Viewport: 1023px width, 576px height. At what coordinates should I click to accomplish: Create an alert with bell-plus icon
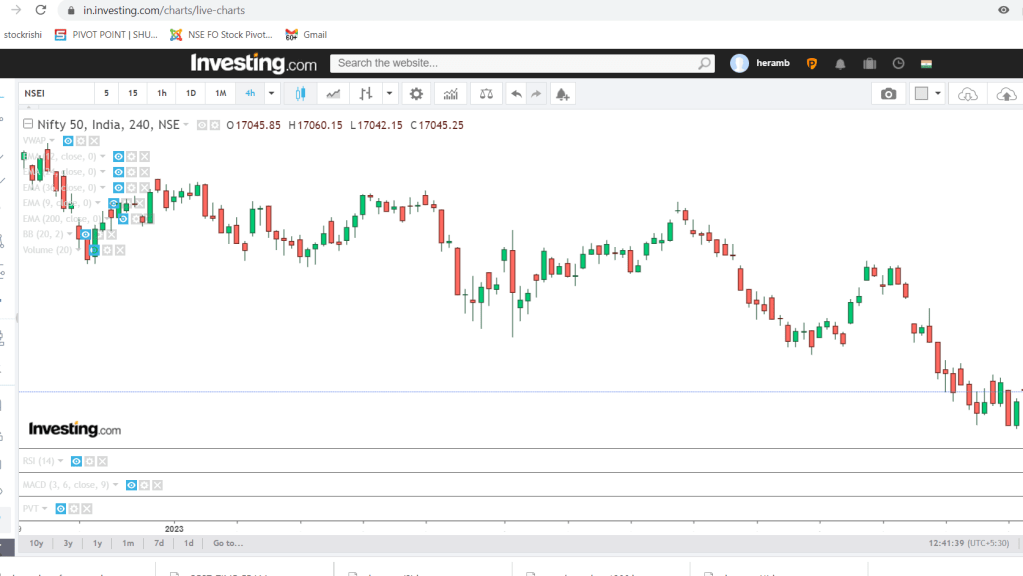click(562, 94)
